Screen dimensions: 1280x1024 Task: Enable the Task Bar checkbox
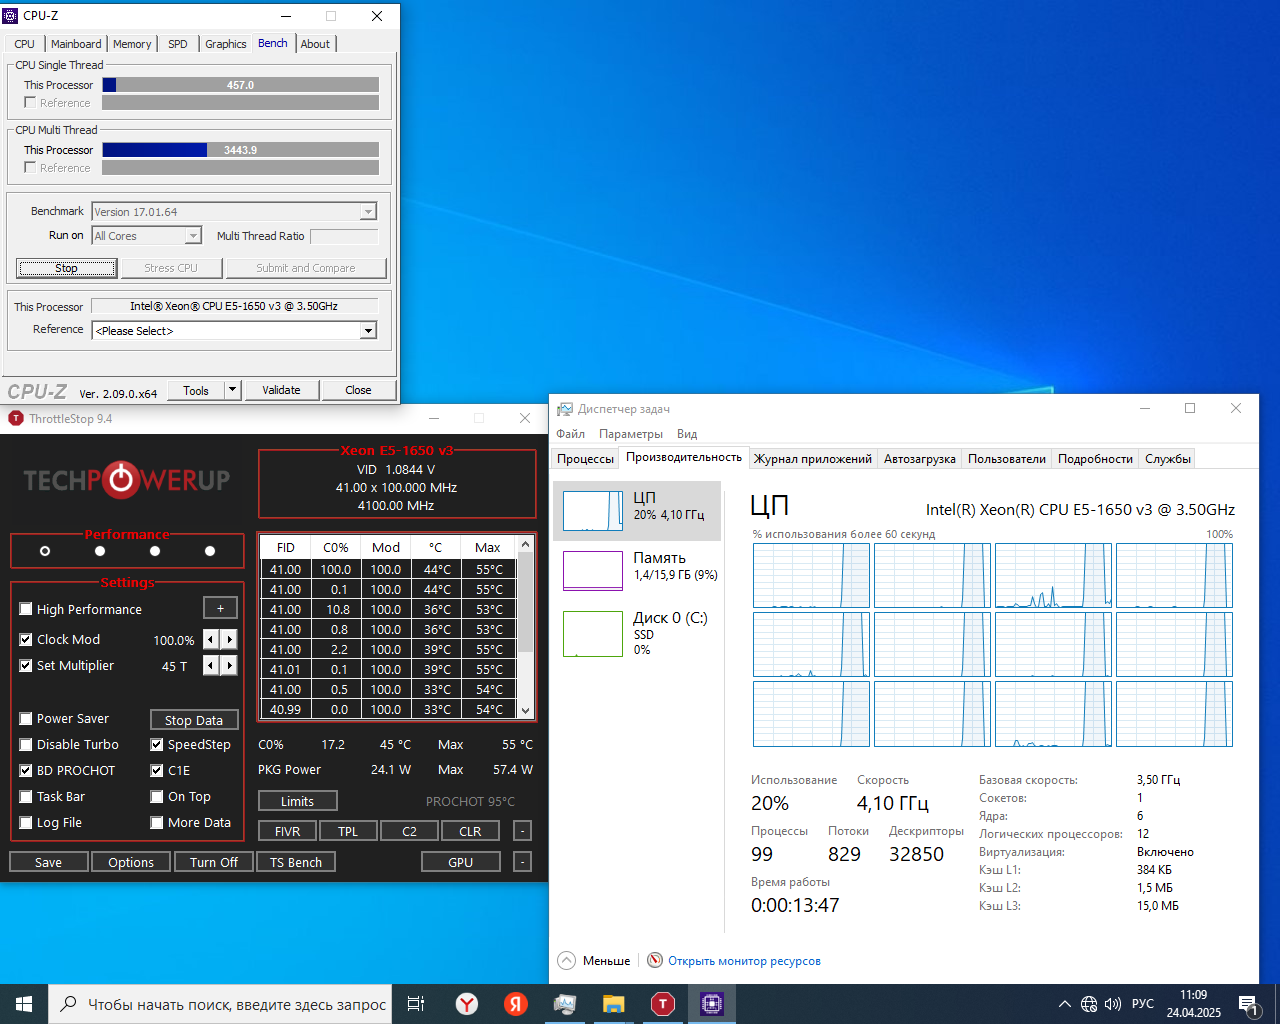pos(26,796)
